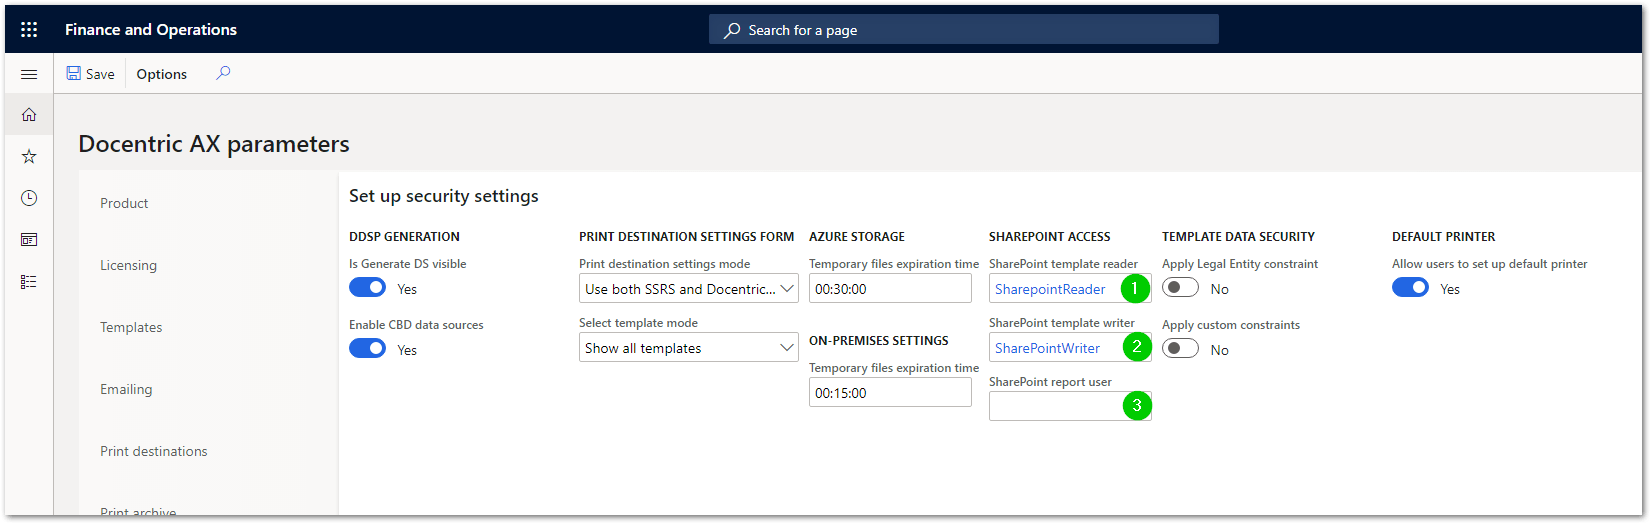Viewport: 1651px width, 524px height.
Task: Edit on-premises expiration time 00:15:00
Action: (890, 393)
